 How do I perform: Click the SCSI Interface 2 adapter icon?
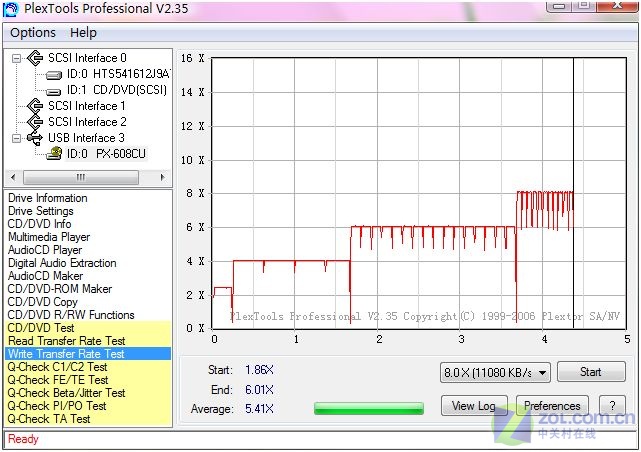click(x=35, y=122)
